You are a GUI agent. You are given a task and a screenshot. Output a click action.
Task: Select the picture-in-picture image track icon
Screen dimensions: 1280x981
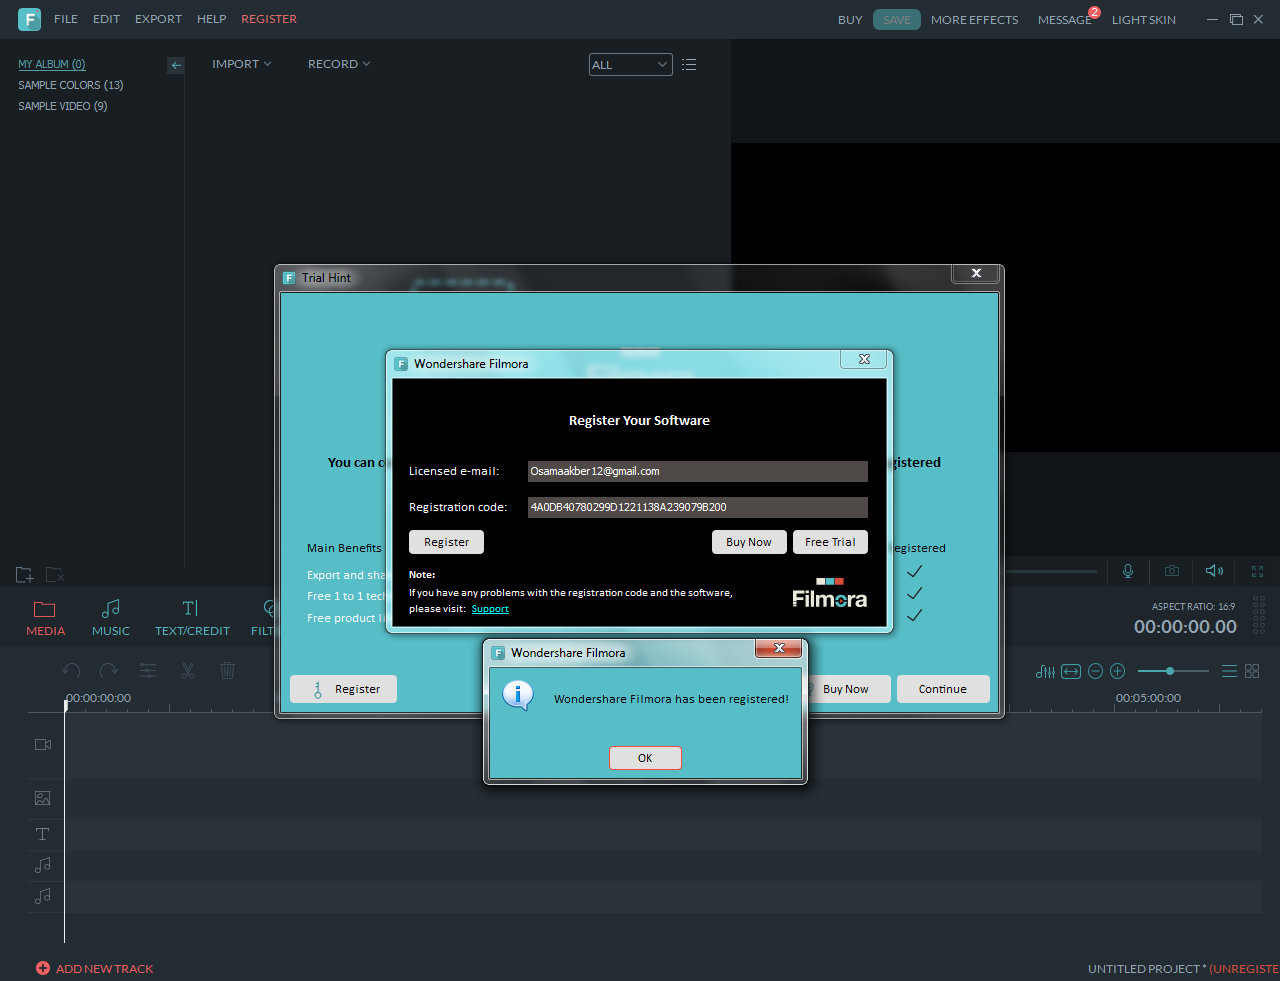click(43, 798)
